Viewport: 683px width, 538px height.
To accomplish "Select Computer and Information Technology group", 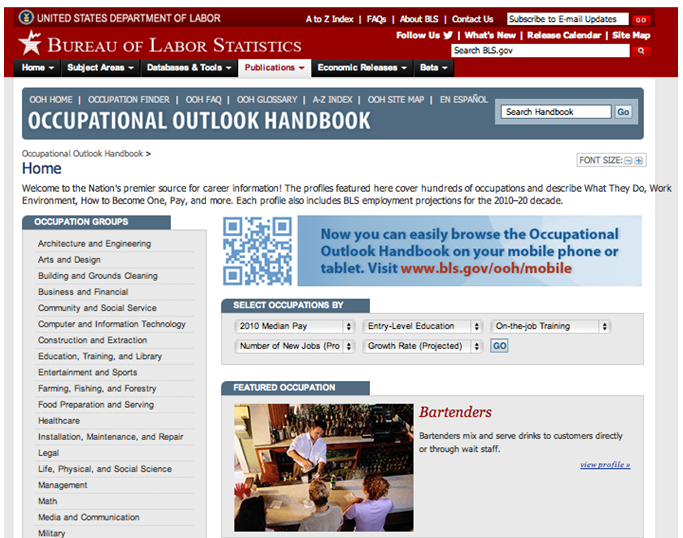I will coord(112,324).
